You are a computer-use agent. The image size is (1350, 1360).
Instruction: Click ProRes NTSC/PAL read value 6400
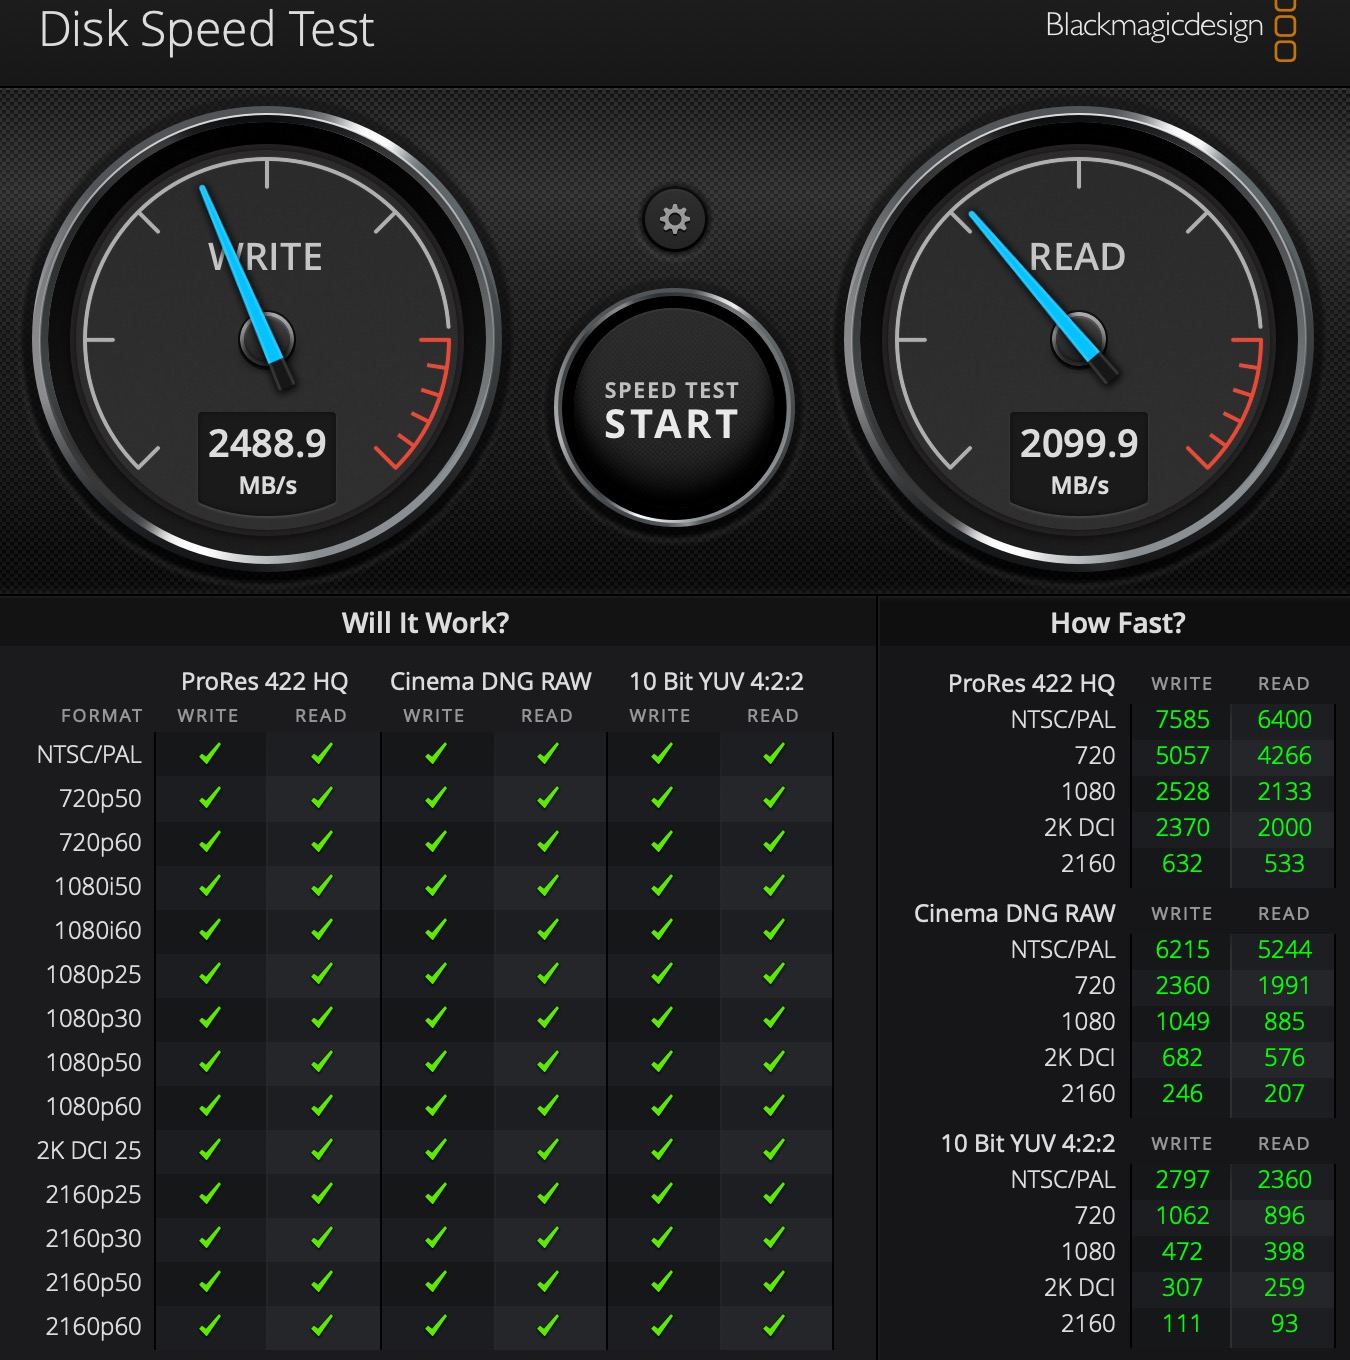point(1284,720)
